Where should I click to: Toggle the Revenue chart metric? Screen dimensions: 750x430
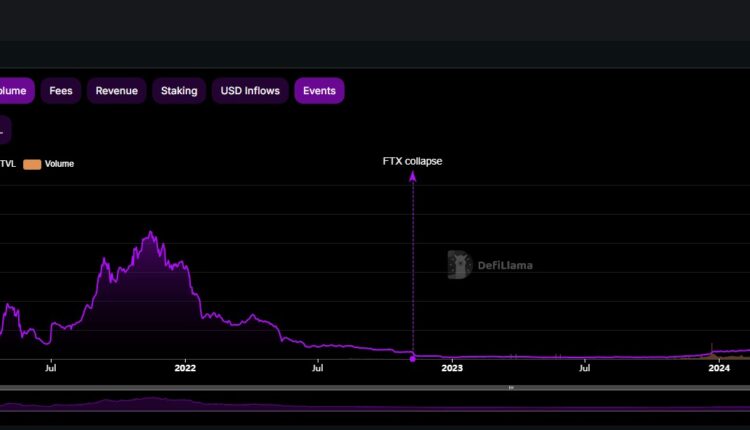[x=116, y=91]
